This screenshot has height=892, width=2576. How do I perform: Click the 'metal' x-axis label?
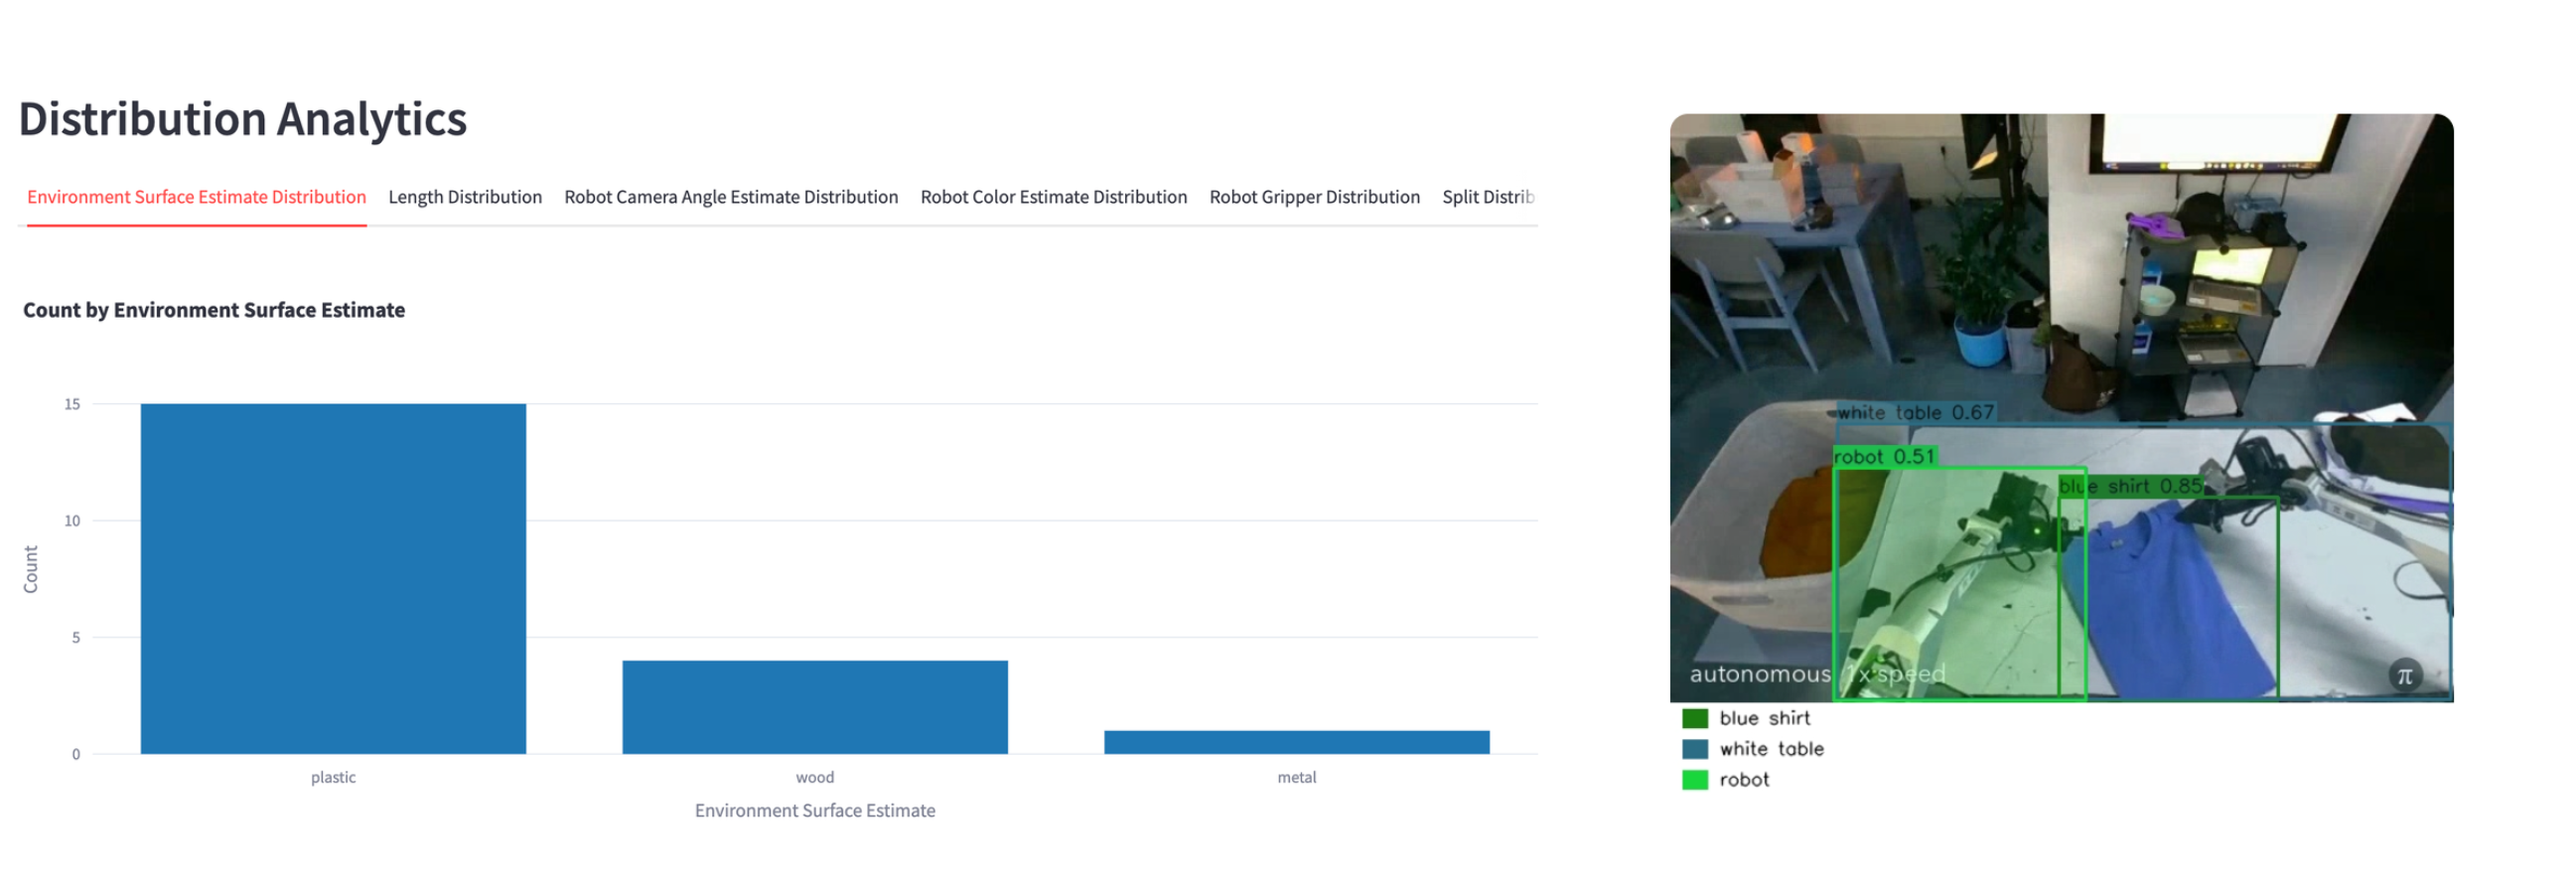click(x=1296, y=777)
